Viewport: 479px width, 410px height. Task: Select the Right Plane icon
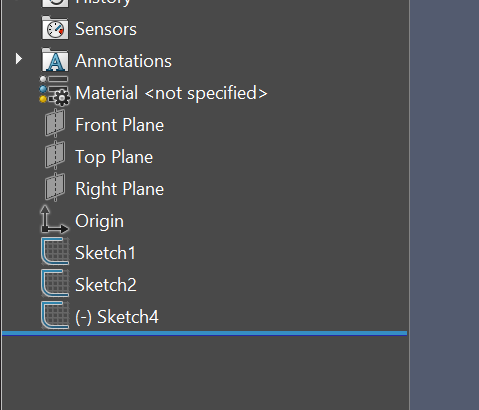coord(55,187)
